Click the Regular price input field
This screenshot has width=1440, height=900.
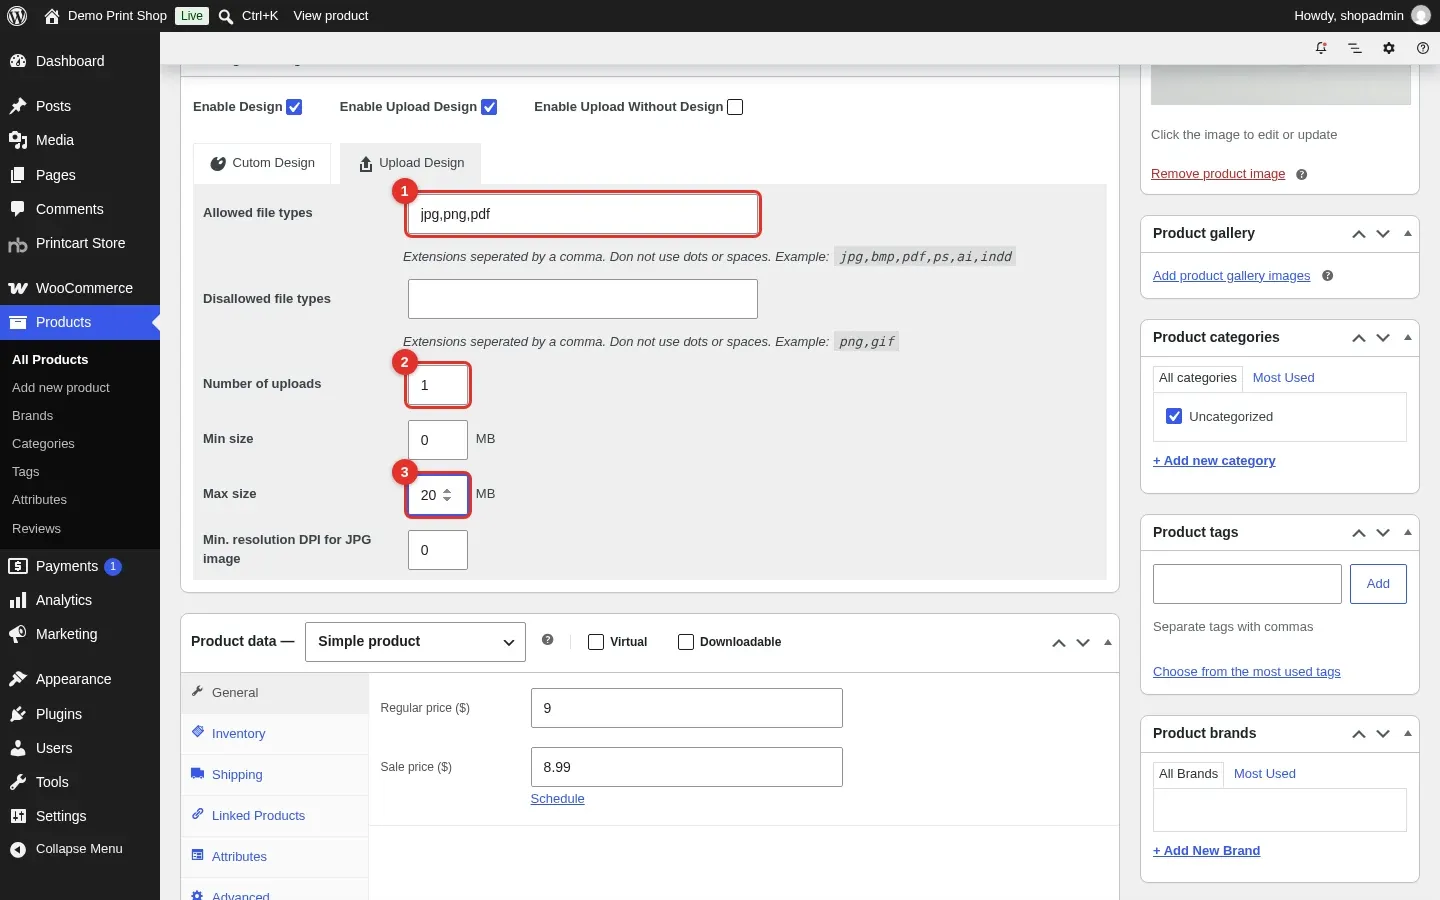(687, 708)
